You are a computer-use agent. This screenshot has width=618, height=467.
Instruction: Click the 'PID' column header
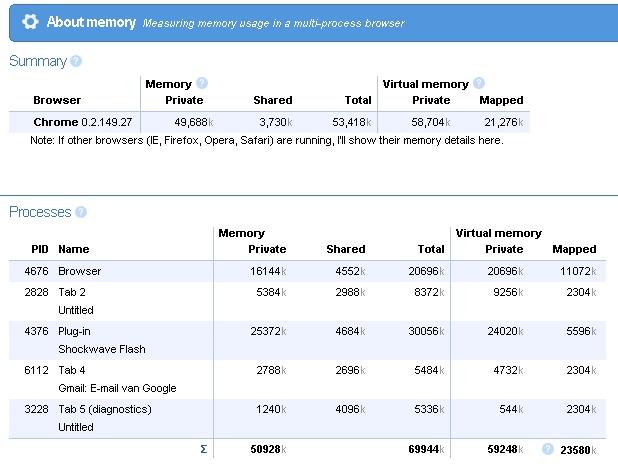pyautogui.click(x=40, y=249)
